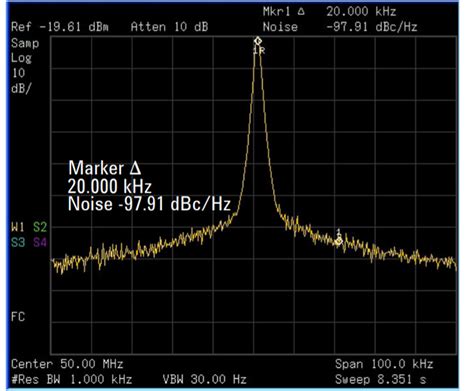Select the 'Center 50.00 MHz' frequency readout
474x391 pixels.
click(x=67, y=364)
